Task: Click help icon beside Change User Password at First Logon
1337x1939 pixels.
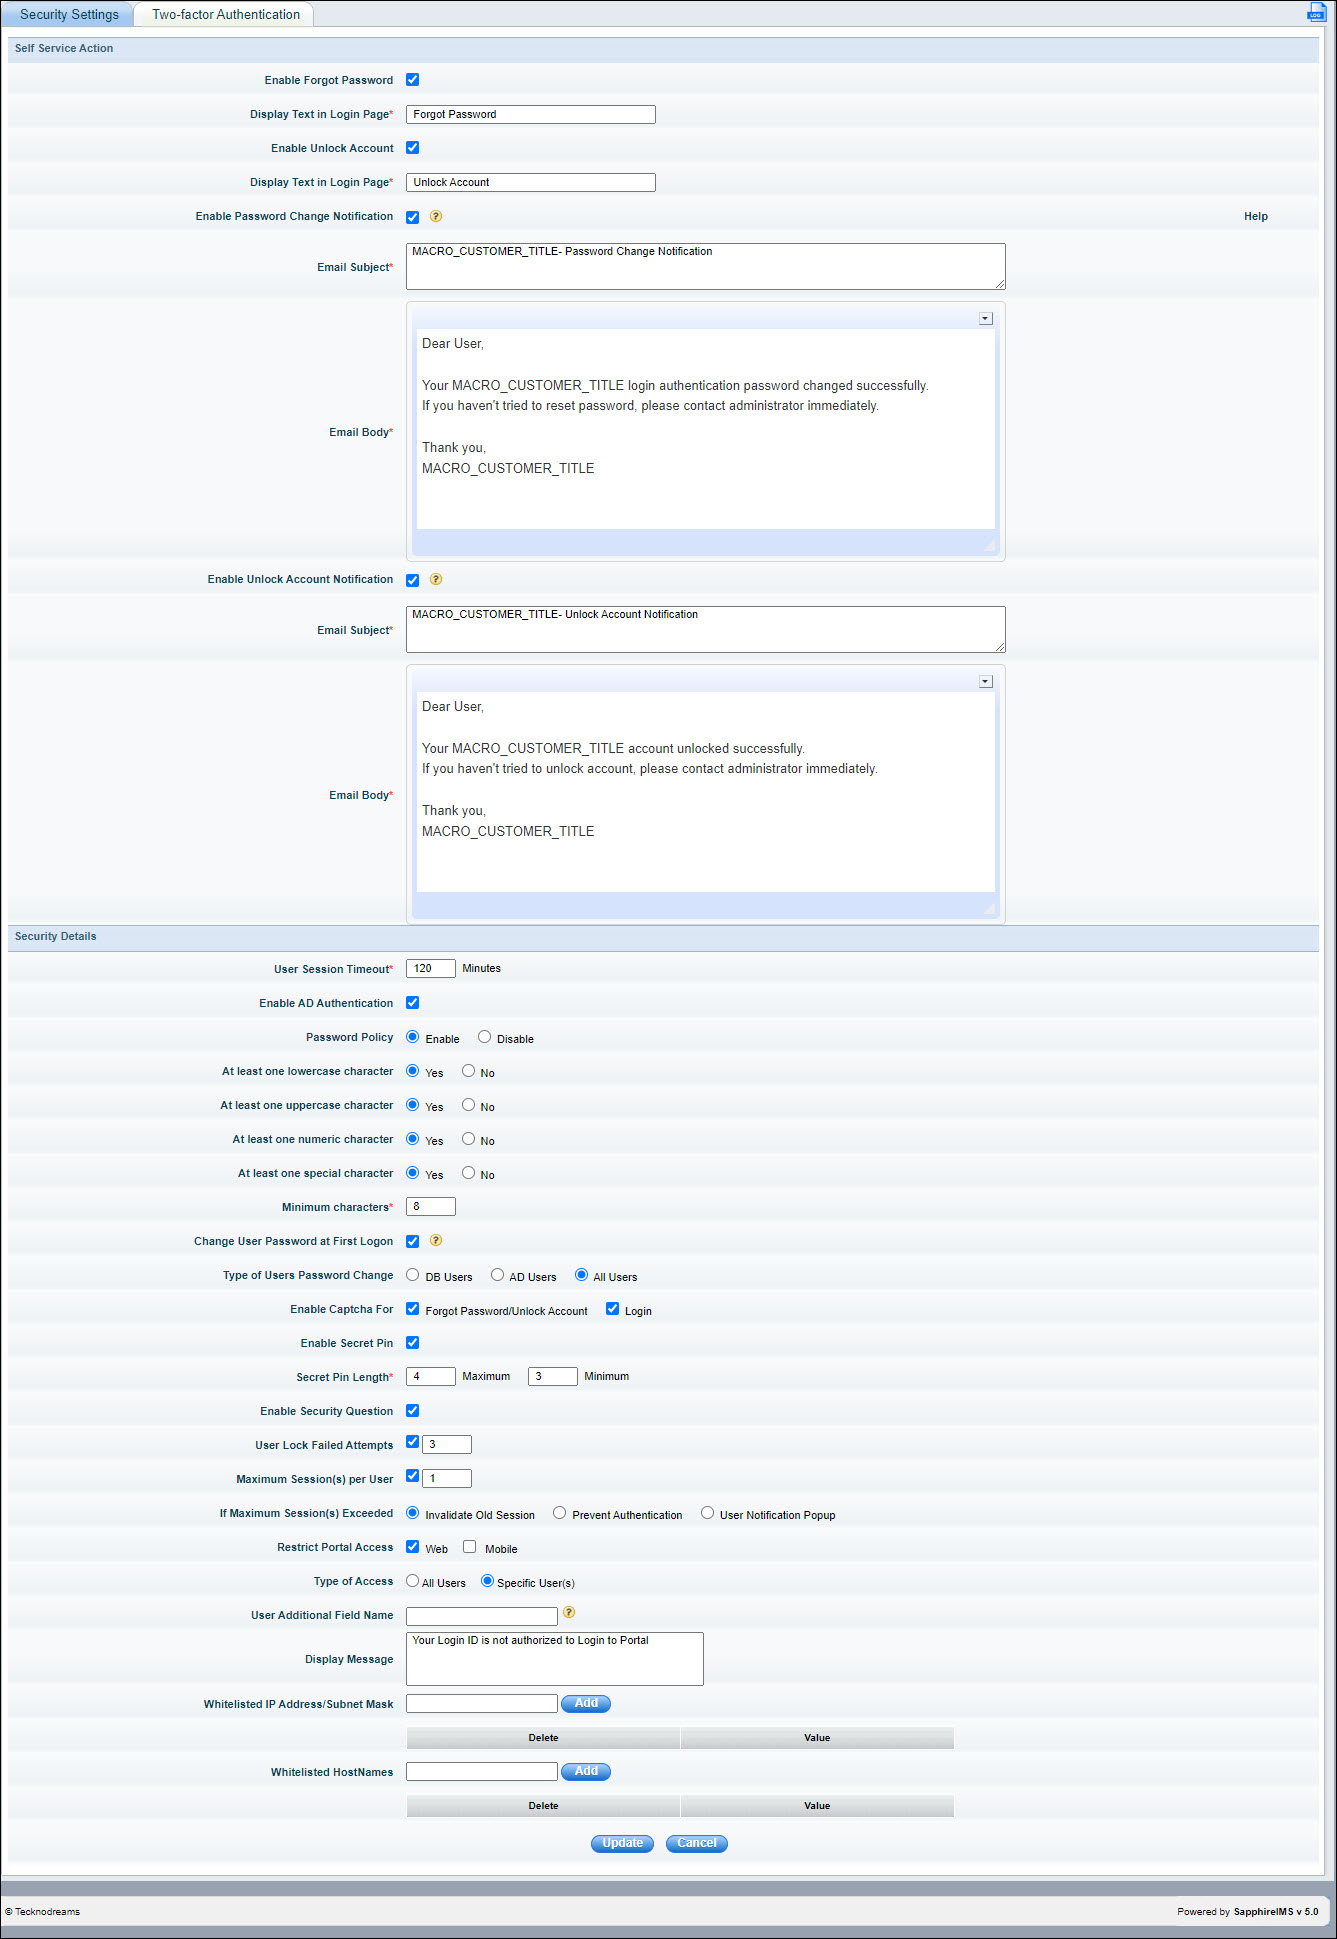Action: (x=436, y=1240)
